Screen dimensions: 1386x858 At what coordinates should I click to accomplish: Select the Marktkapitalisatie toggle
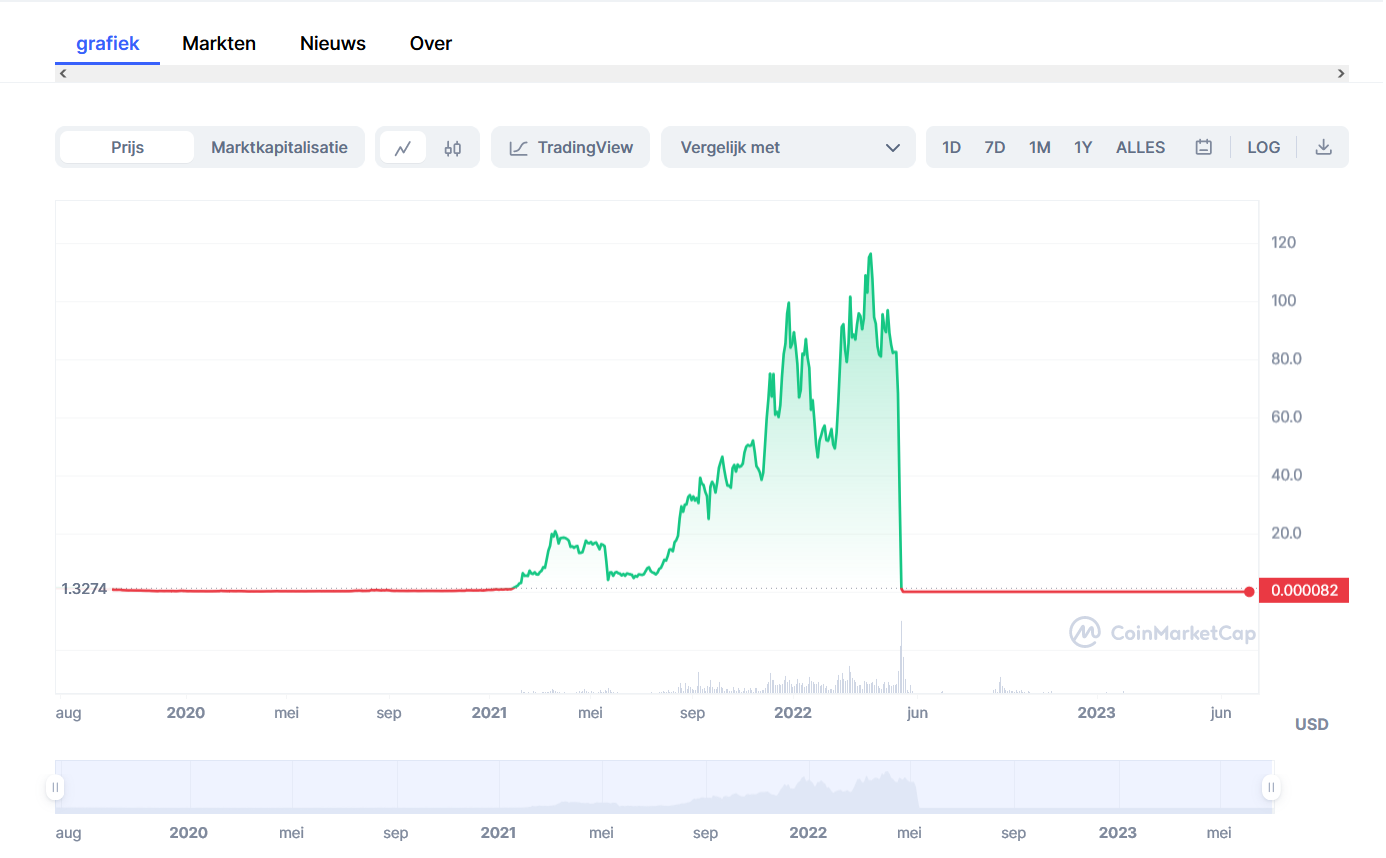[279, 147]
